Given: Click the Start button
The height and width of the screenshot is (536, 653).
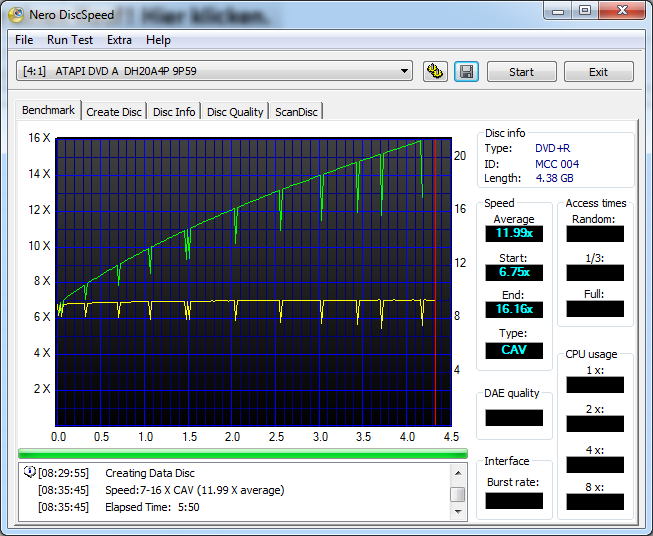Looking at the screenshot, I should coord(521,72).
